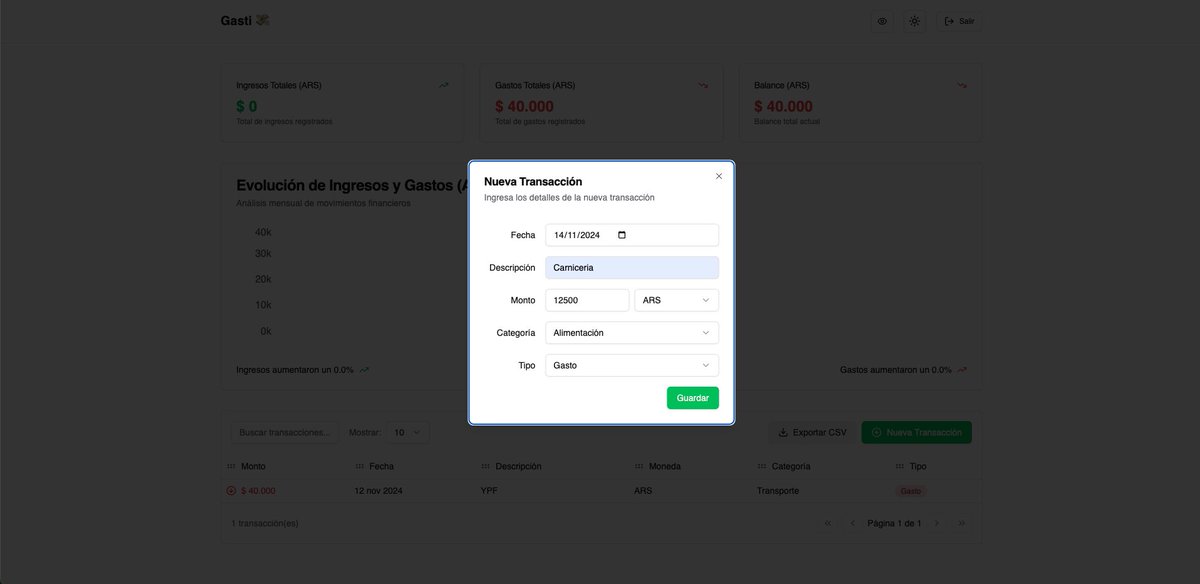Go to last page pagination icon
Image resolution: width=1200 pixels, height=584 pixels.
(x=961, y=523)
